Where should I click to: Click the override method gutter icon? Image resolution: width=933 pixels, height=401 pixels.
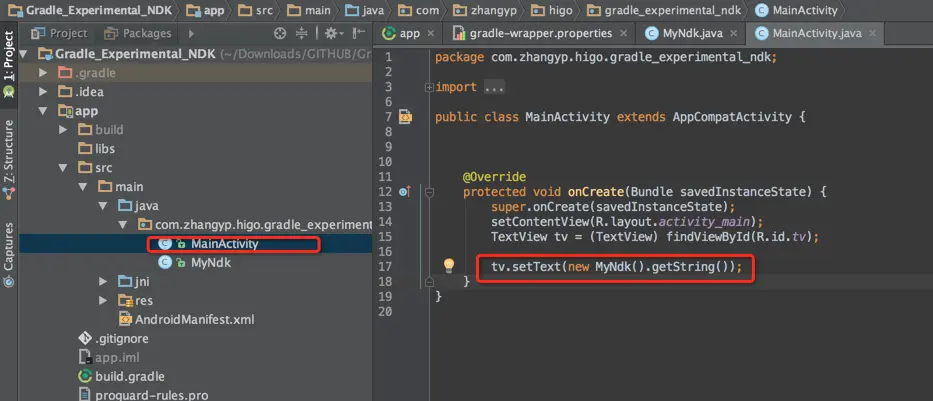tap(405, 192)
